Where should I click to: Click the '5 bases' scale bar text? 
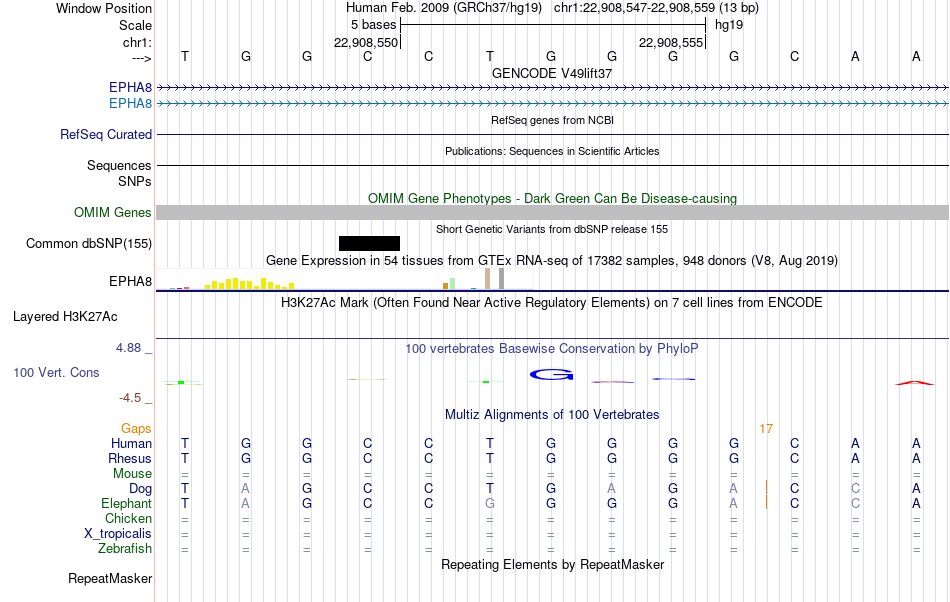tap(373, 25)
